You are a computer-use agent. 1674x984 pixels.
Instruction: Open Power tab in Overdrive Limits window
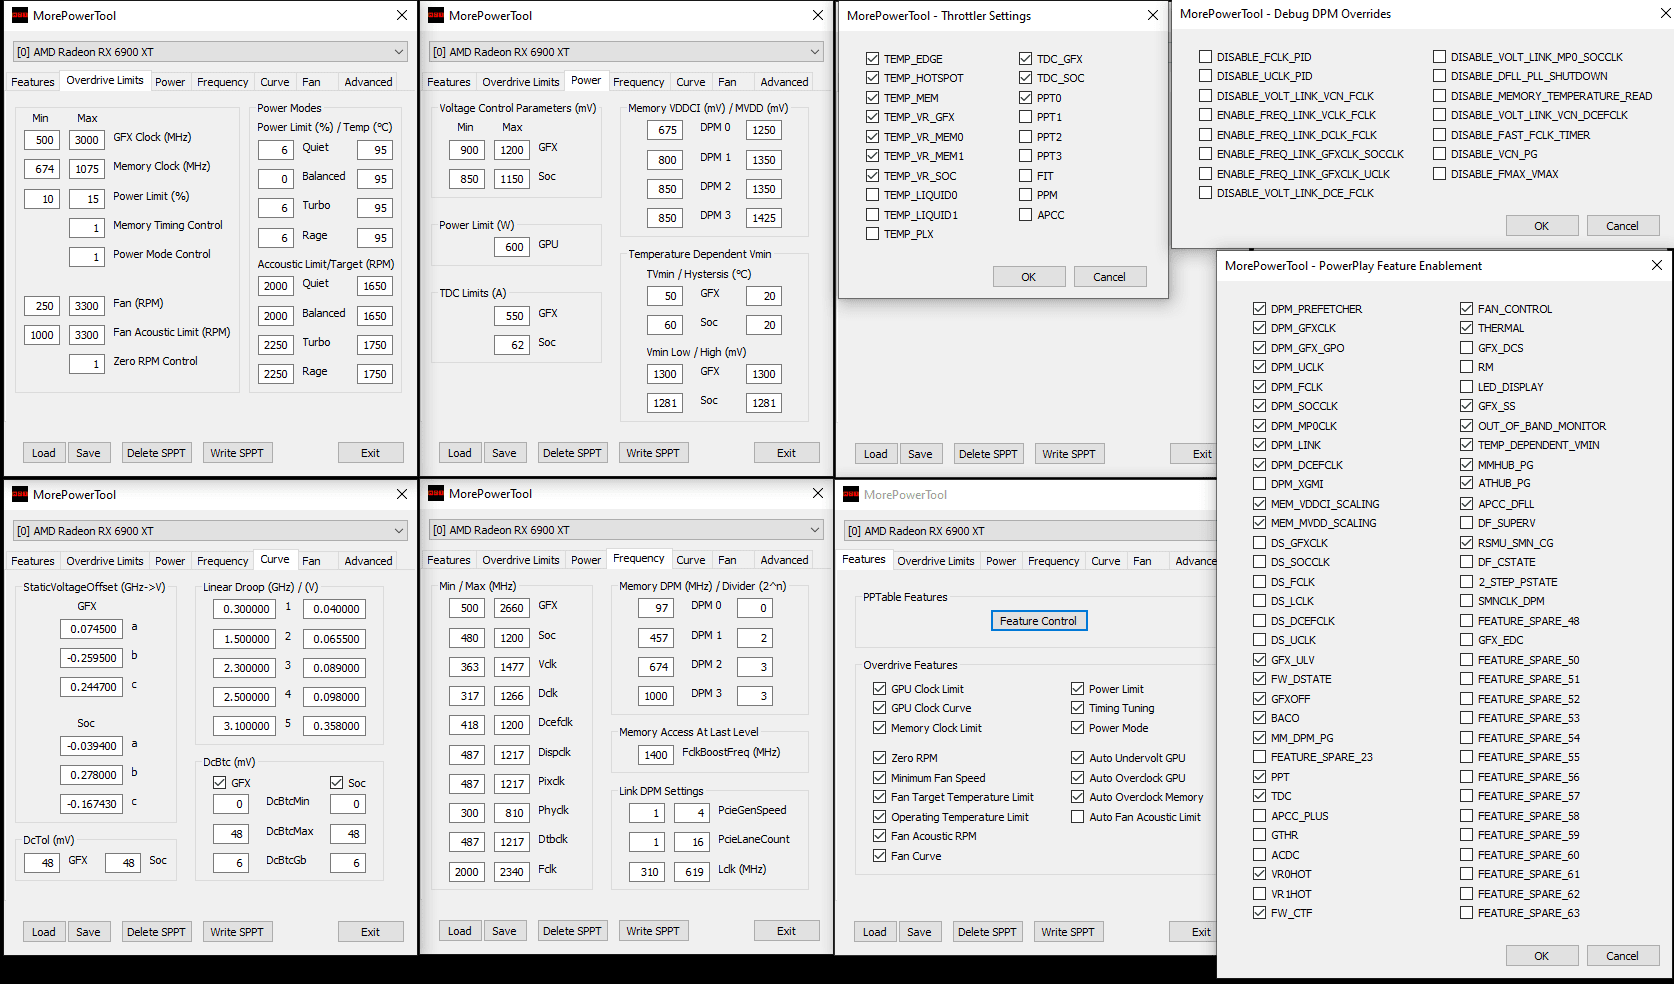pos(169,82)
